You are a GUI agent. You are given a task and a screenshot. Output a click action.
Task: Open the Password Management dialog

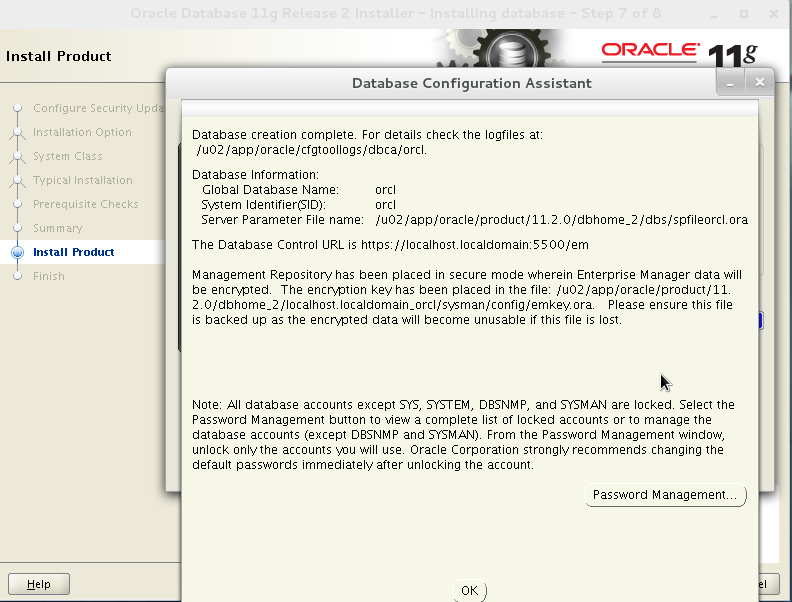tap(665, 495)
